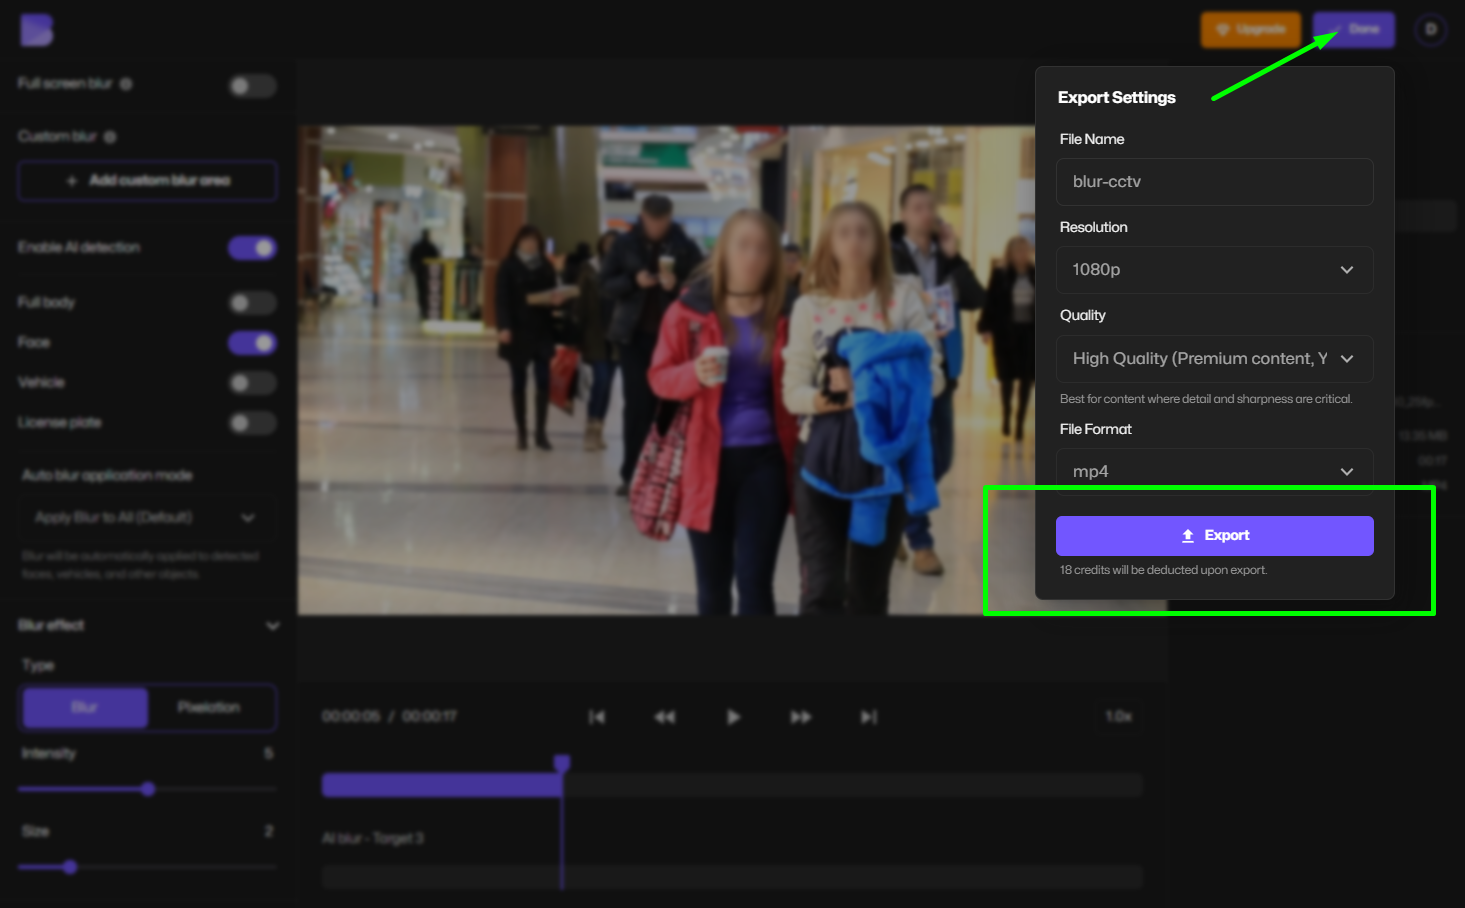Click the info icon next to Custom blur
This screenshot has height=908, width=1465.
pos(110,136)
